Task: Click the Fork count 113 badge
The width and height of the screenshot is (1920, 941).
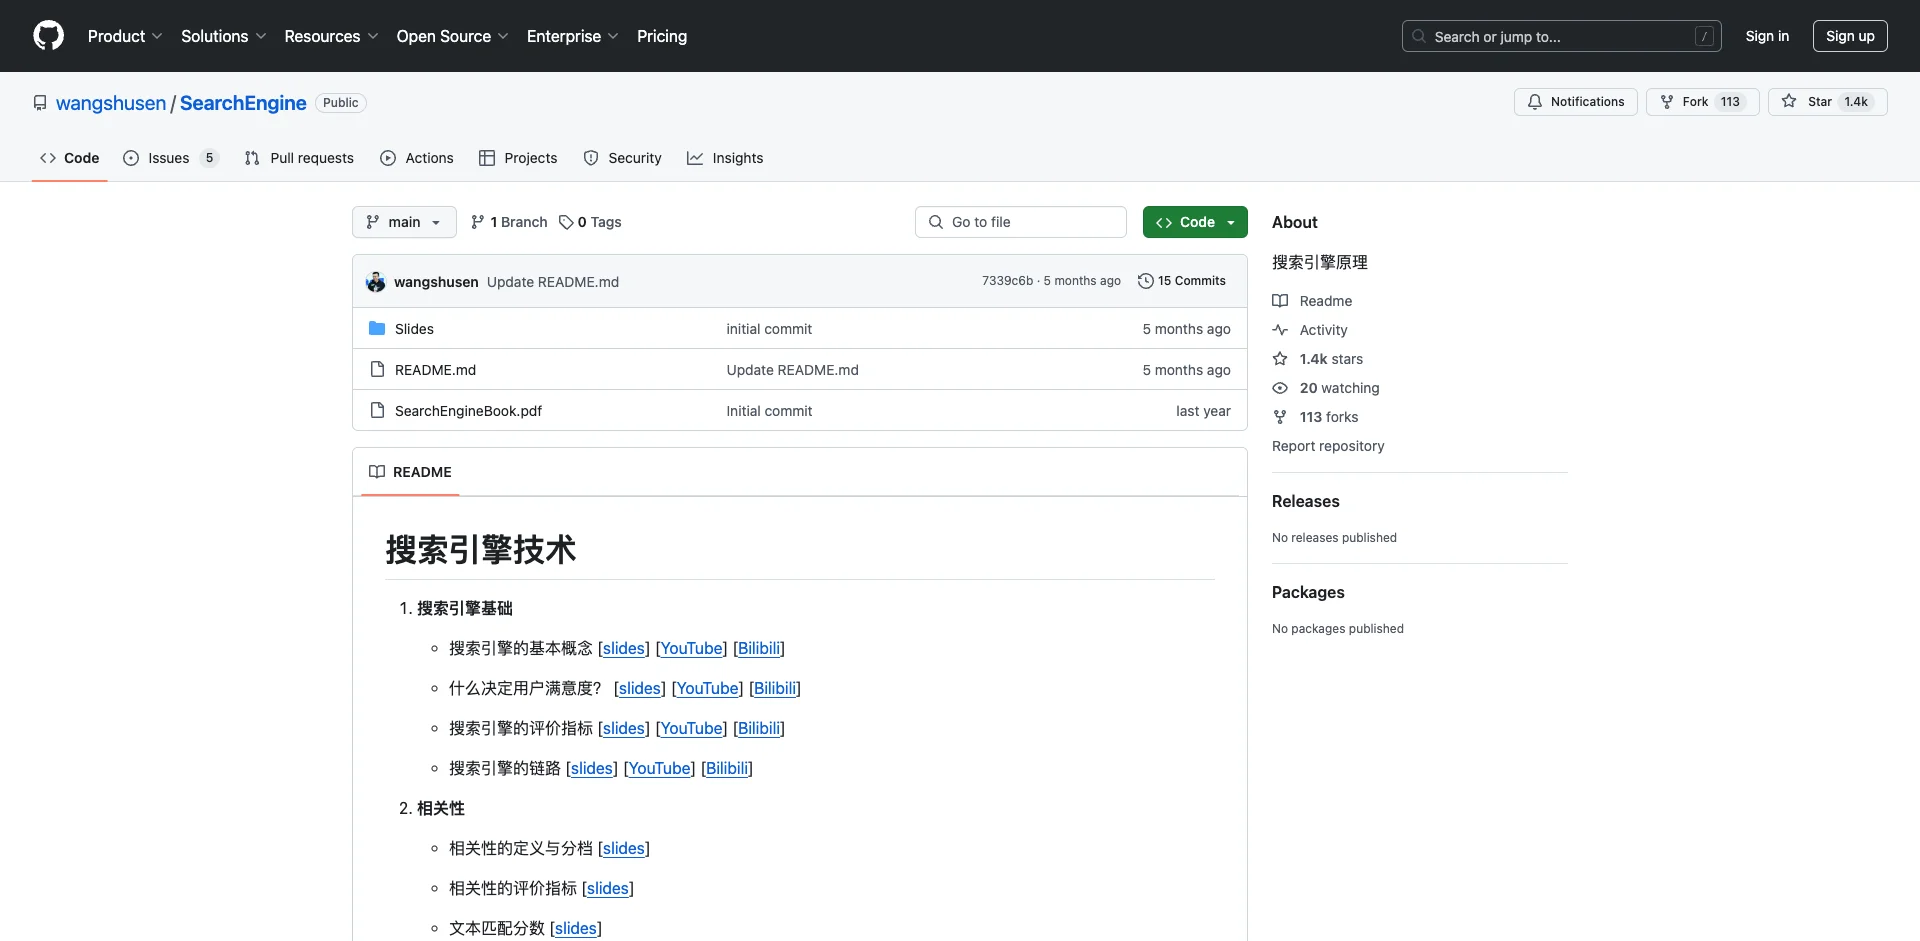Action: click(x=1730, y=102)
